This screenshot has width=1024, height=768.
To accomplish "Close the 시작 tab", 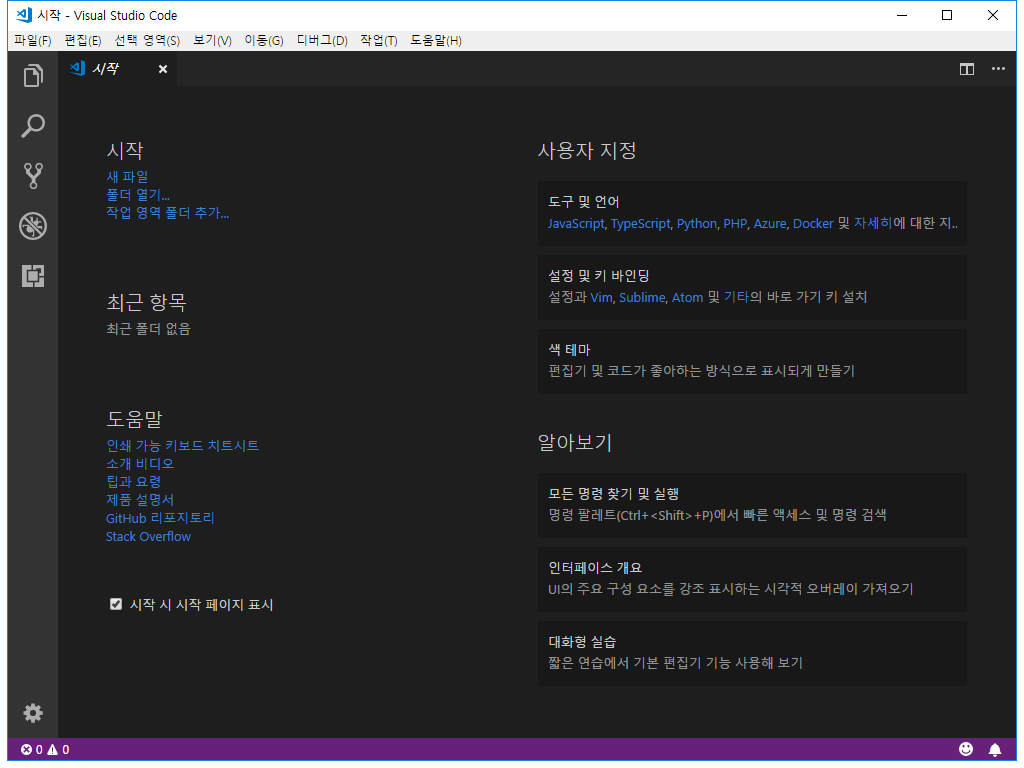I will [x=163, y=69].
